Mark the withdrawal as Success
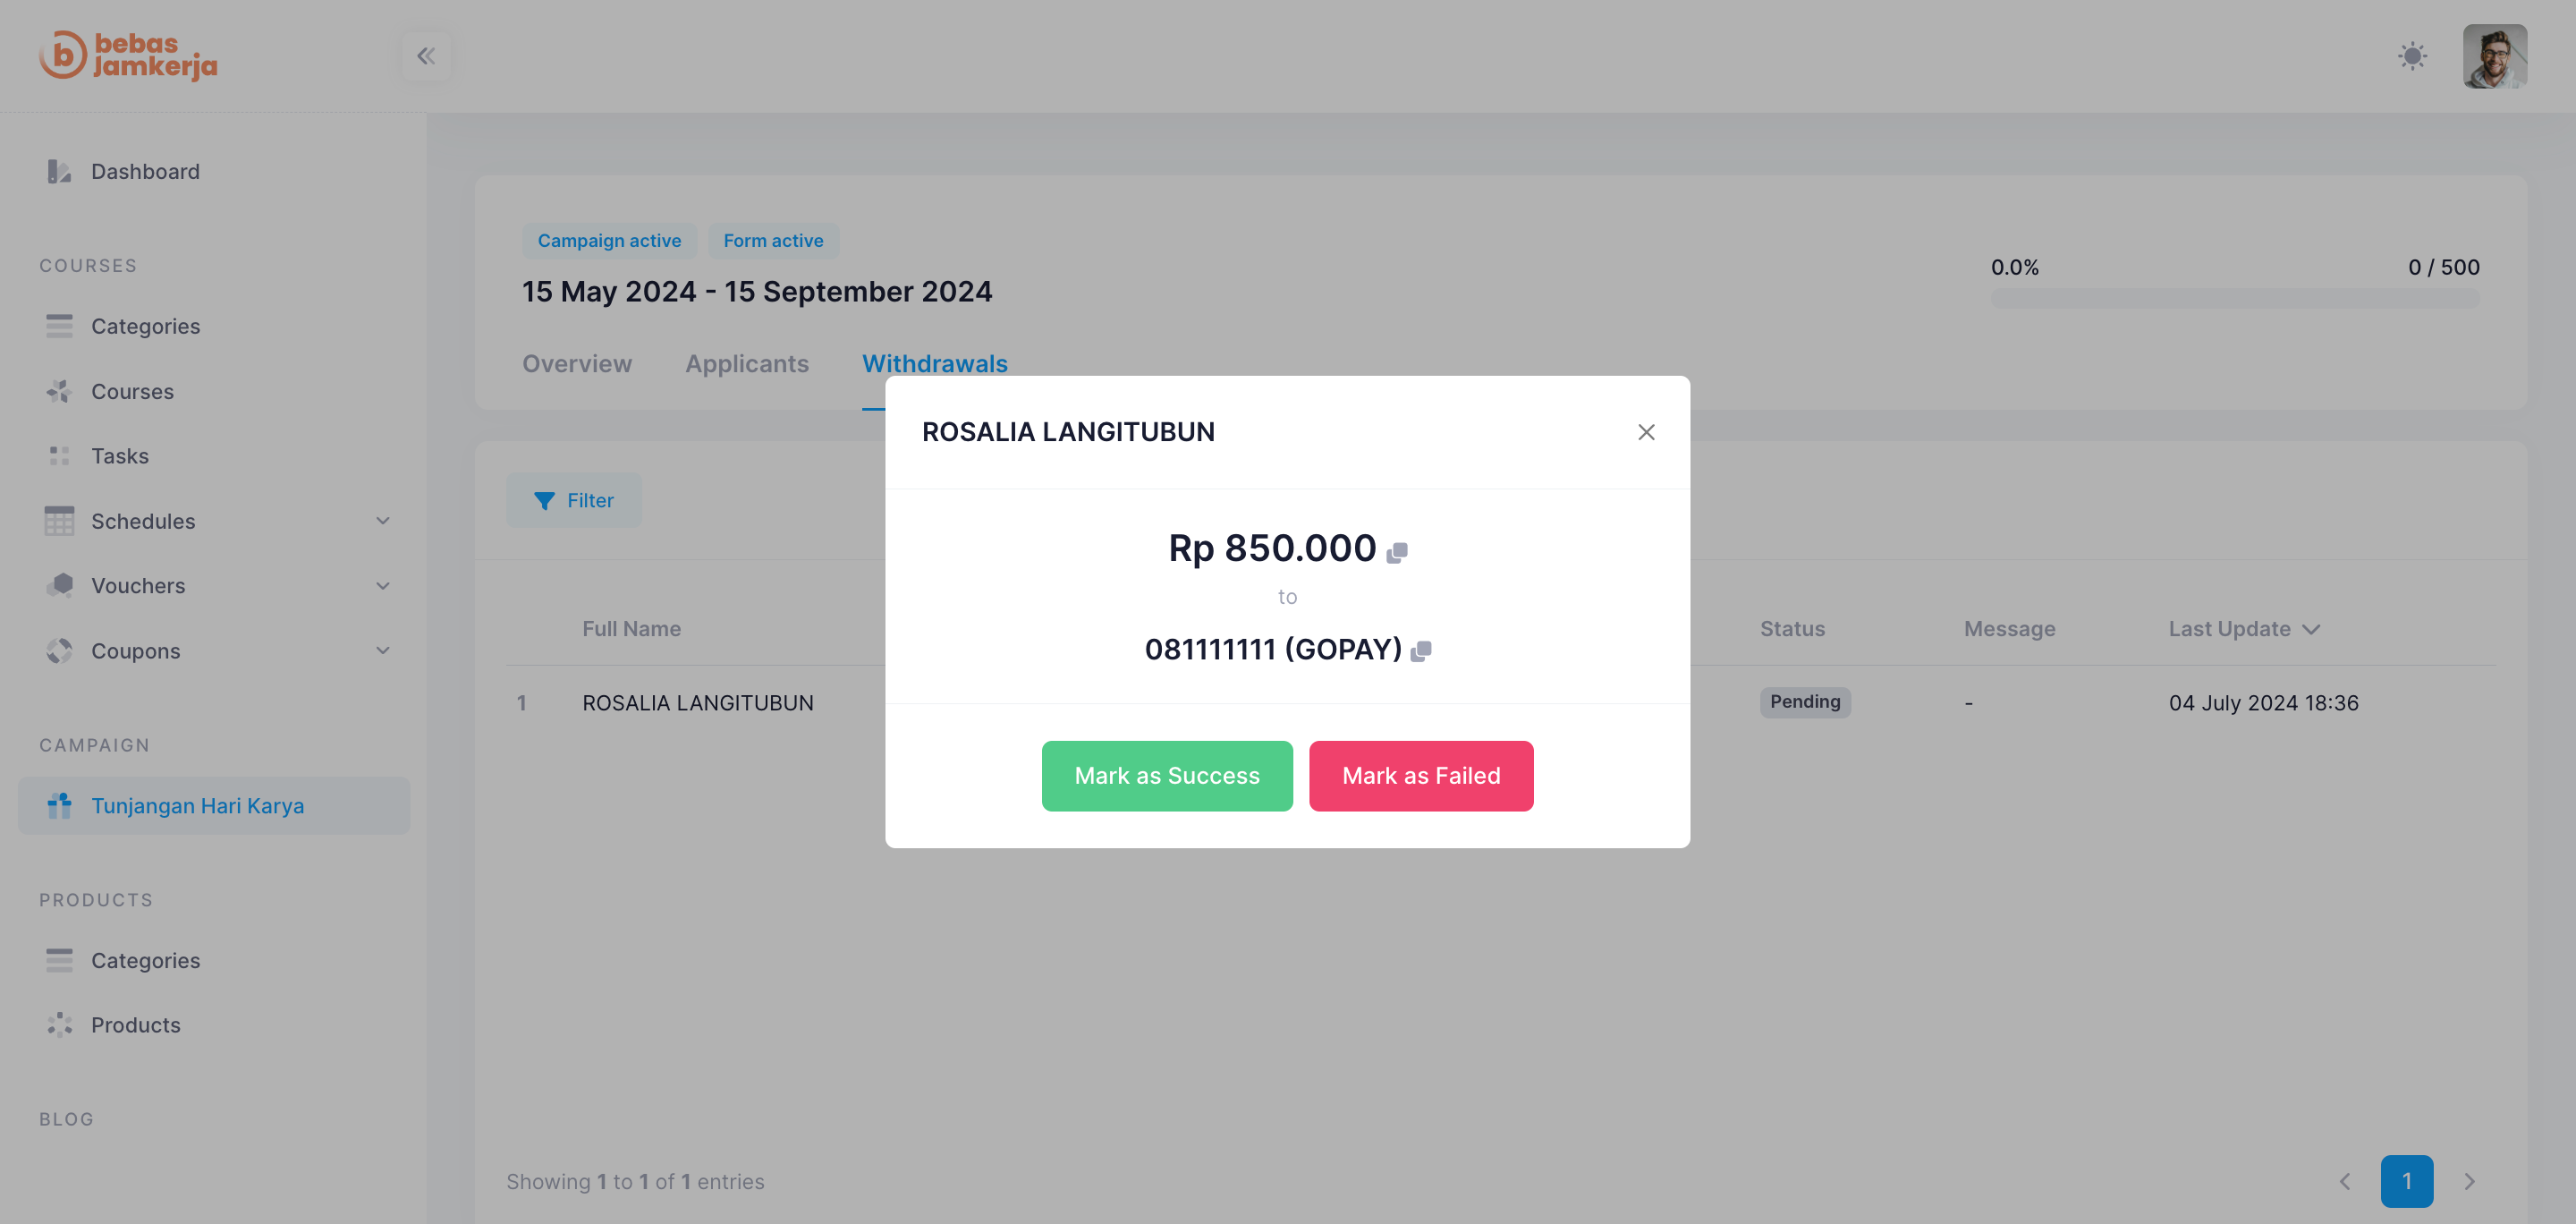 pyautogui.click(x=1167, y=776)
